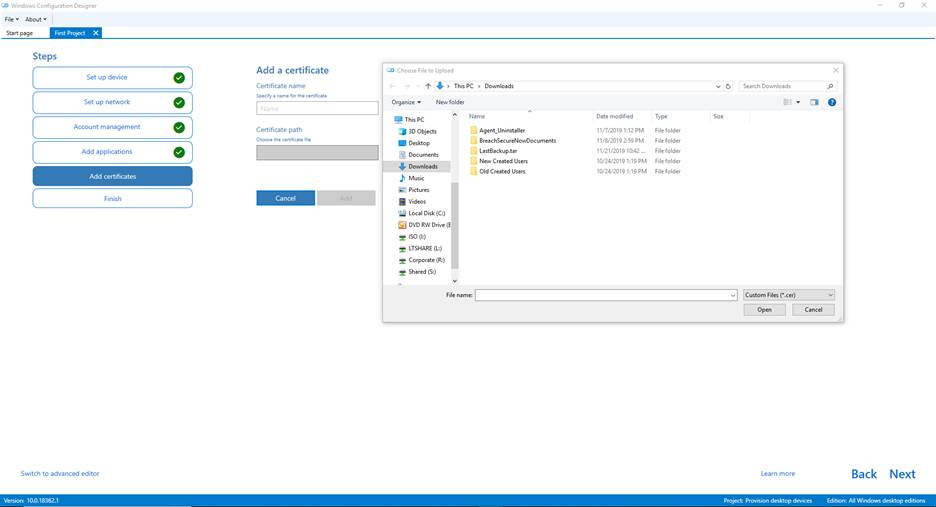Switch to the Start page tab
The width and height of the screenshot is (936, 507).
pos(19,33)
